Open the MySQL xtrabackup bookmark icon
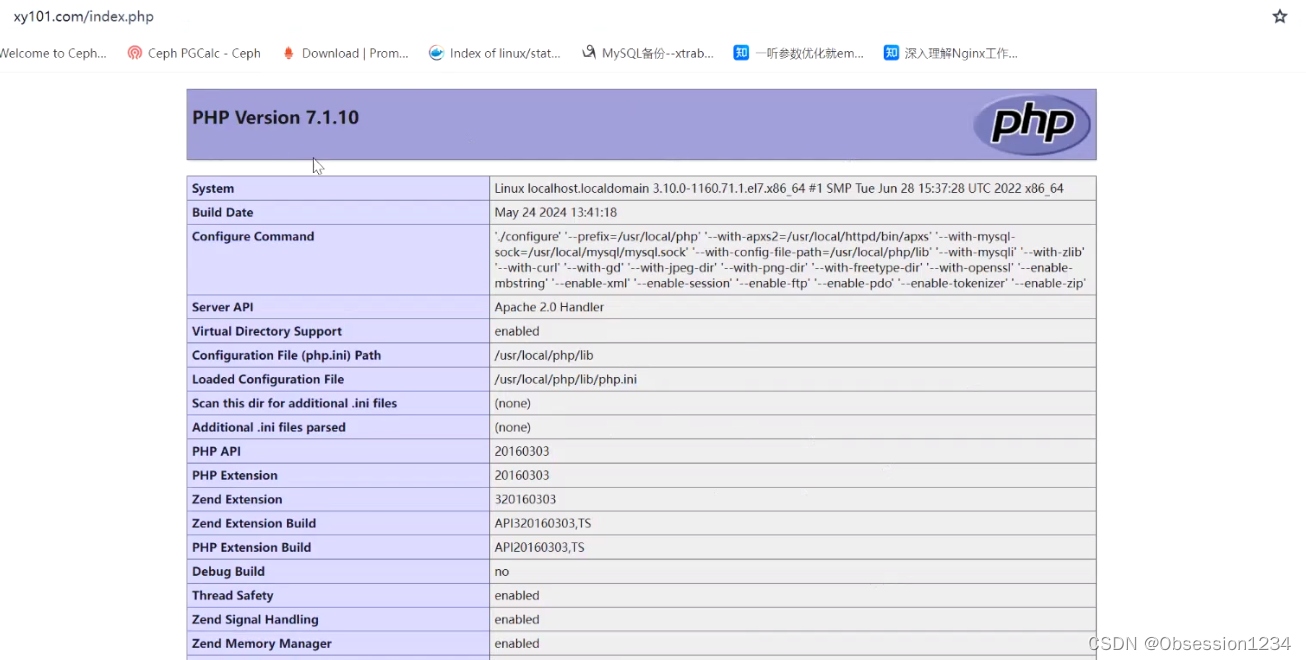 point(589,53)
